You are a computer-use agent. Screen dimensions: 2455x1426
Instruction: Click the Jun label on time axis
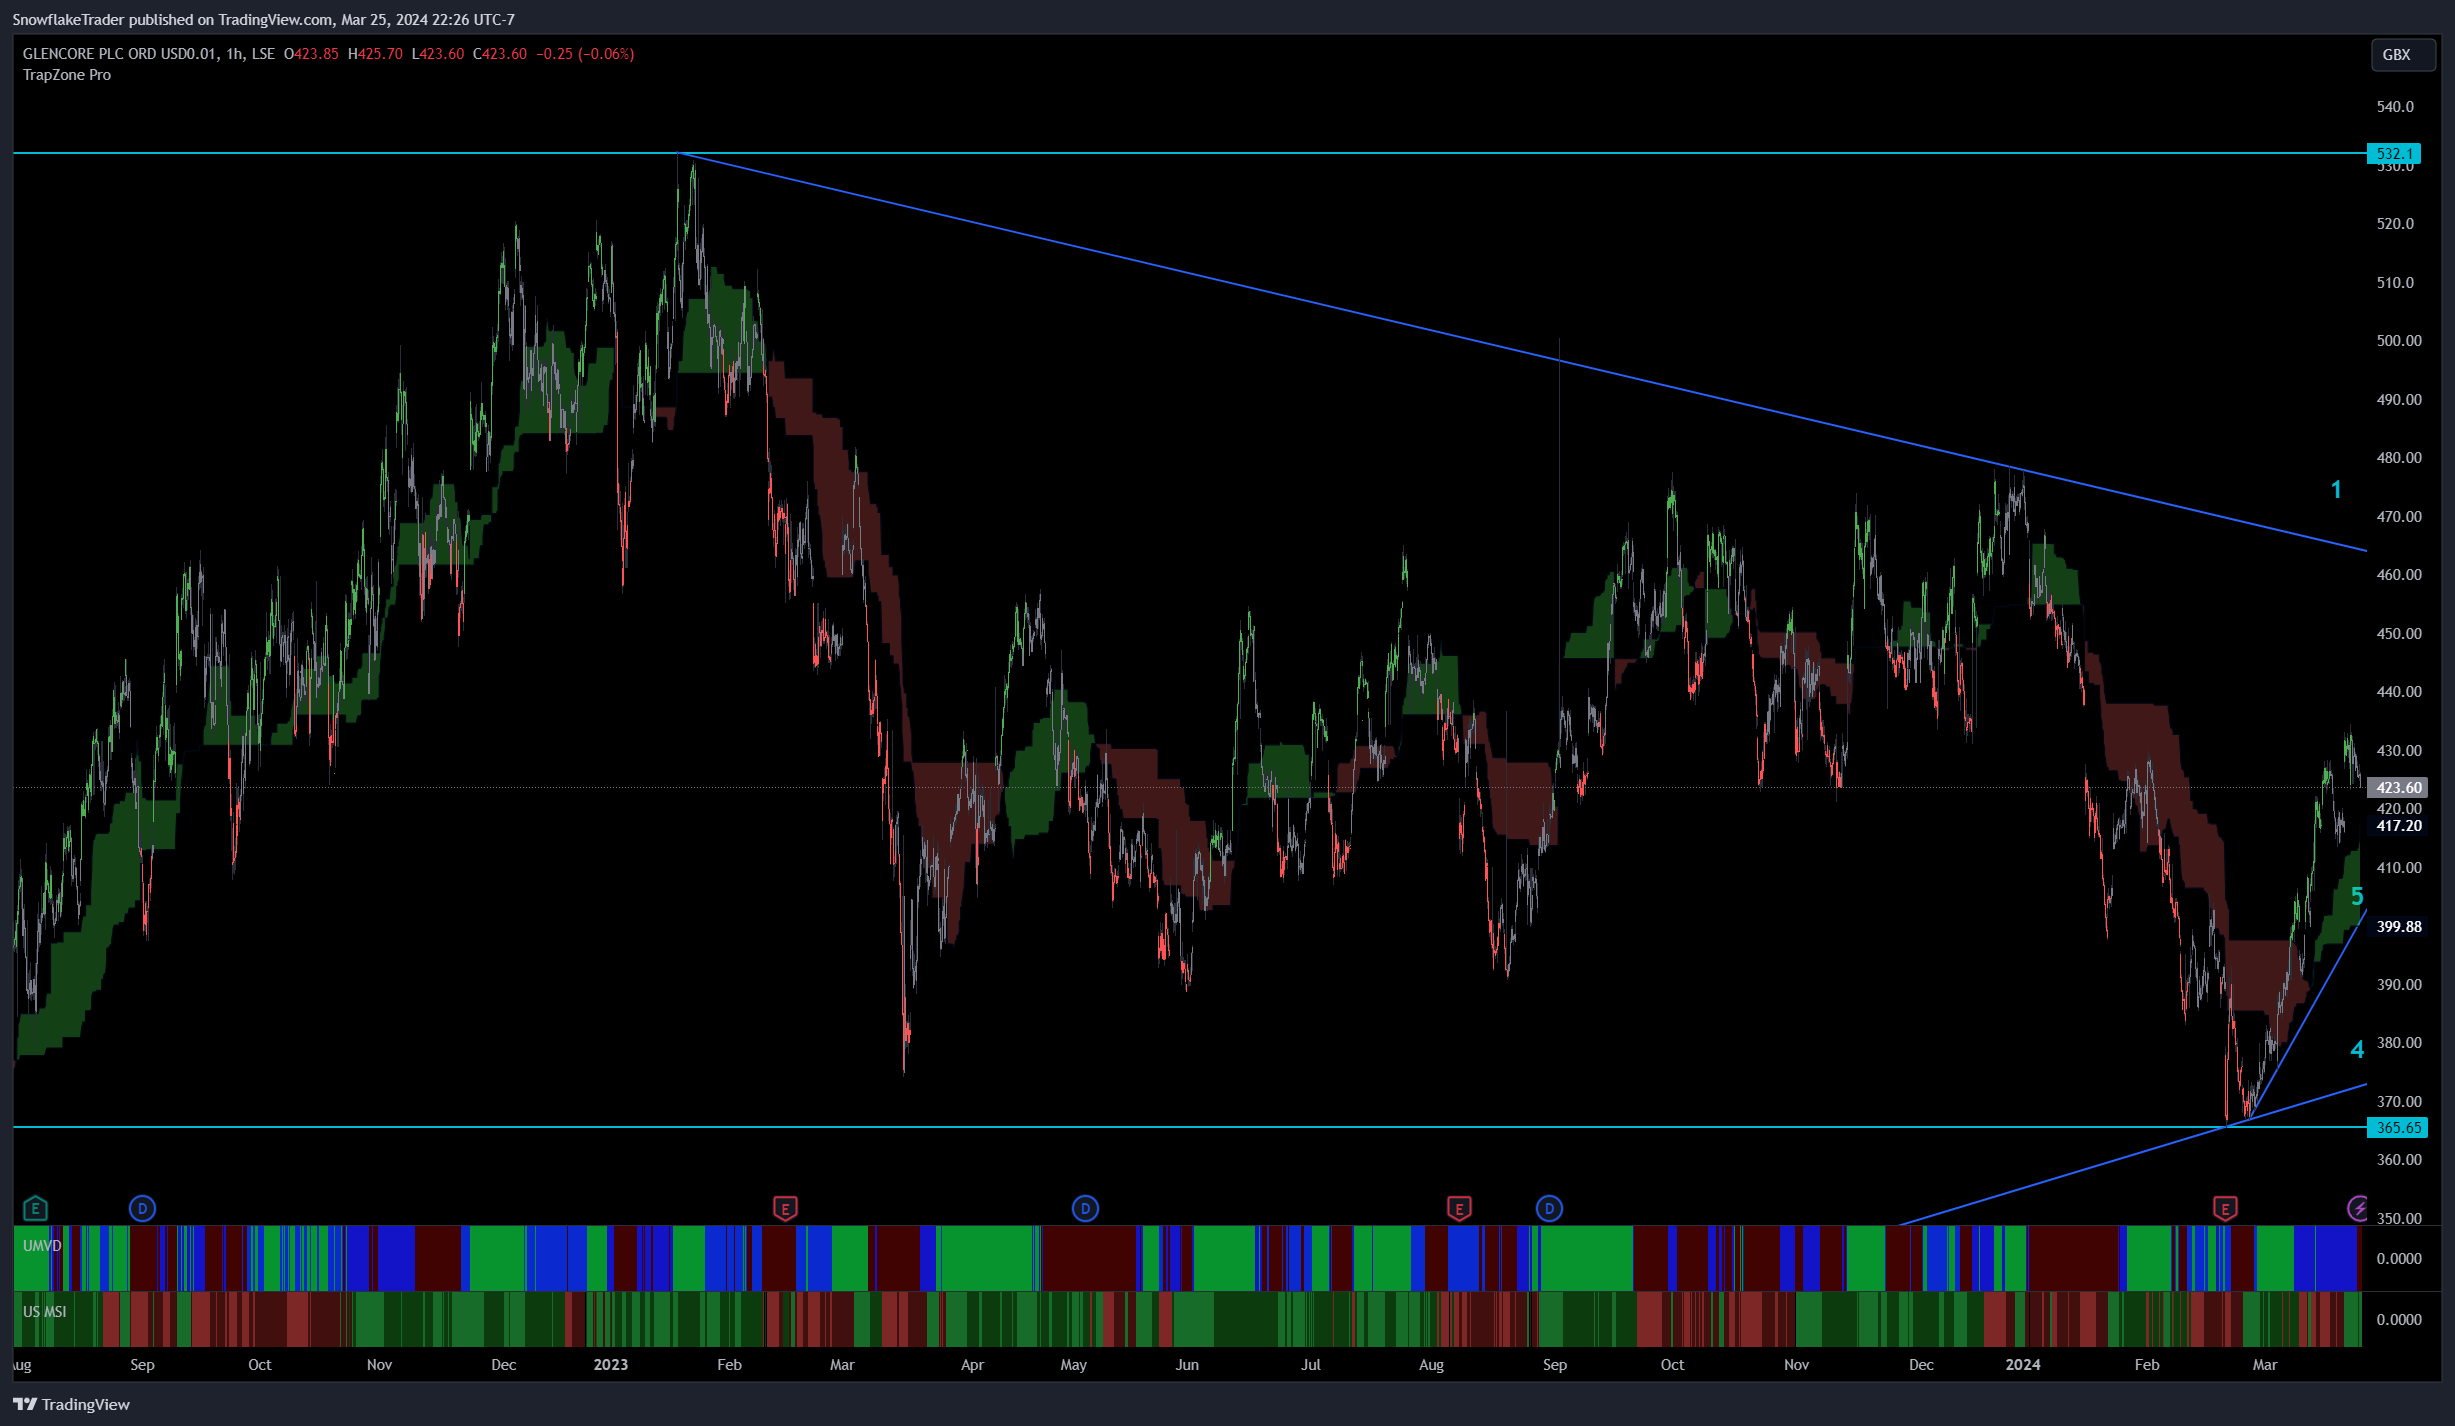[x=1187, y=1364]
